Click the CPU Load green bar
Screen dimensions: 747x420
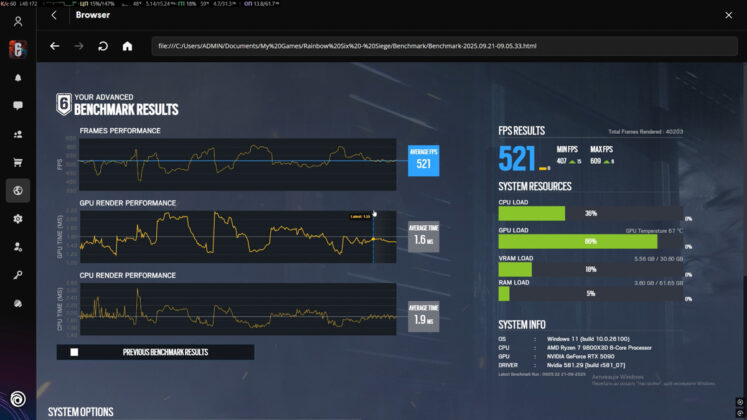click(532, 213)
